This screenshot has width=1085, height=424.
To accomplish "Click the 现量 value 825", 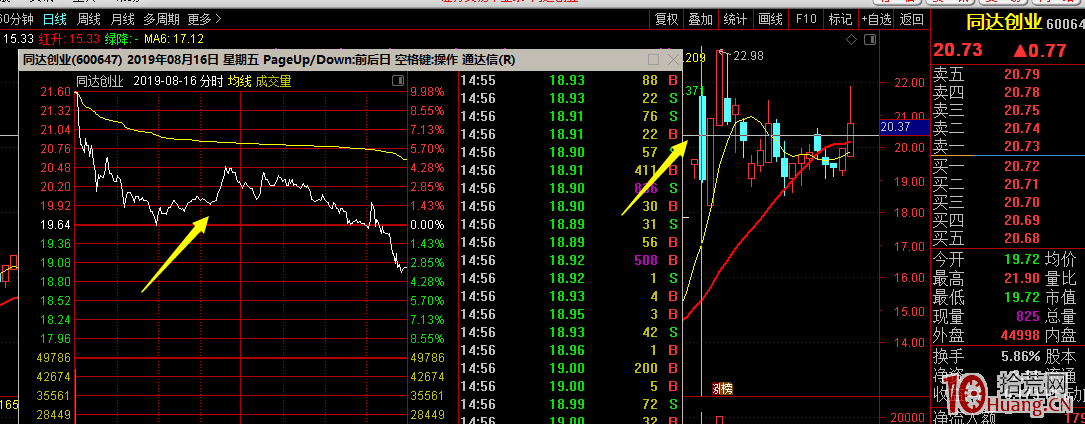I will [1028, 317].
